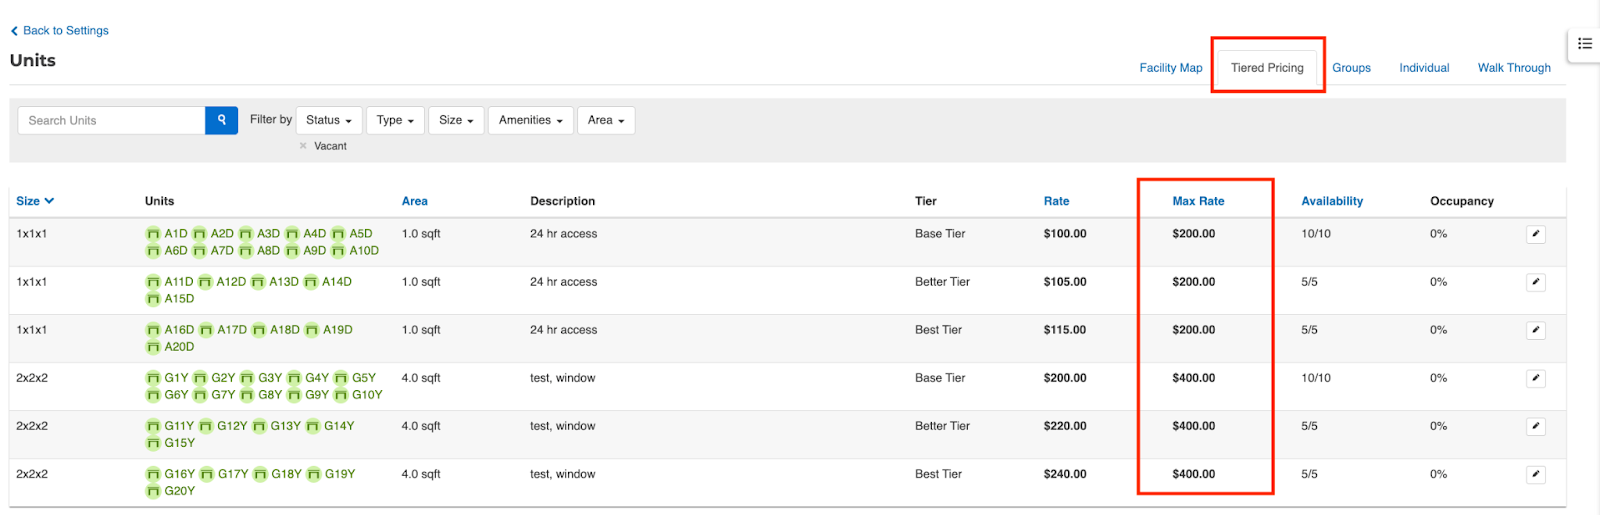Viewport: 1600px width, 515px height.
Task: Click the blue search magnifier button
Action: [221, 120]
